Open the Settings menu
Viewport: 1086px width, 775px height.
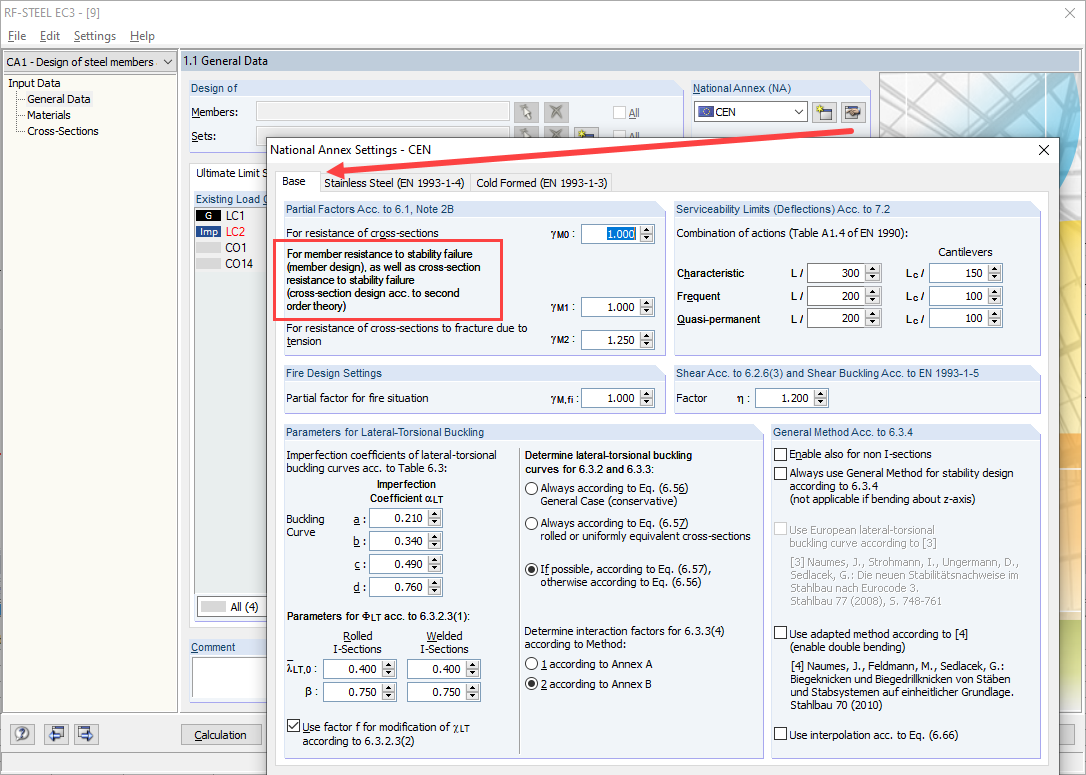94,35
